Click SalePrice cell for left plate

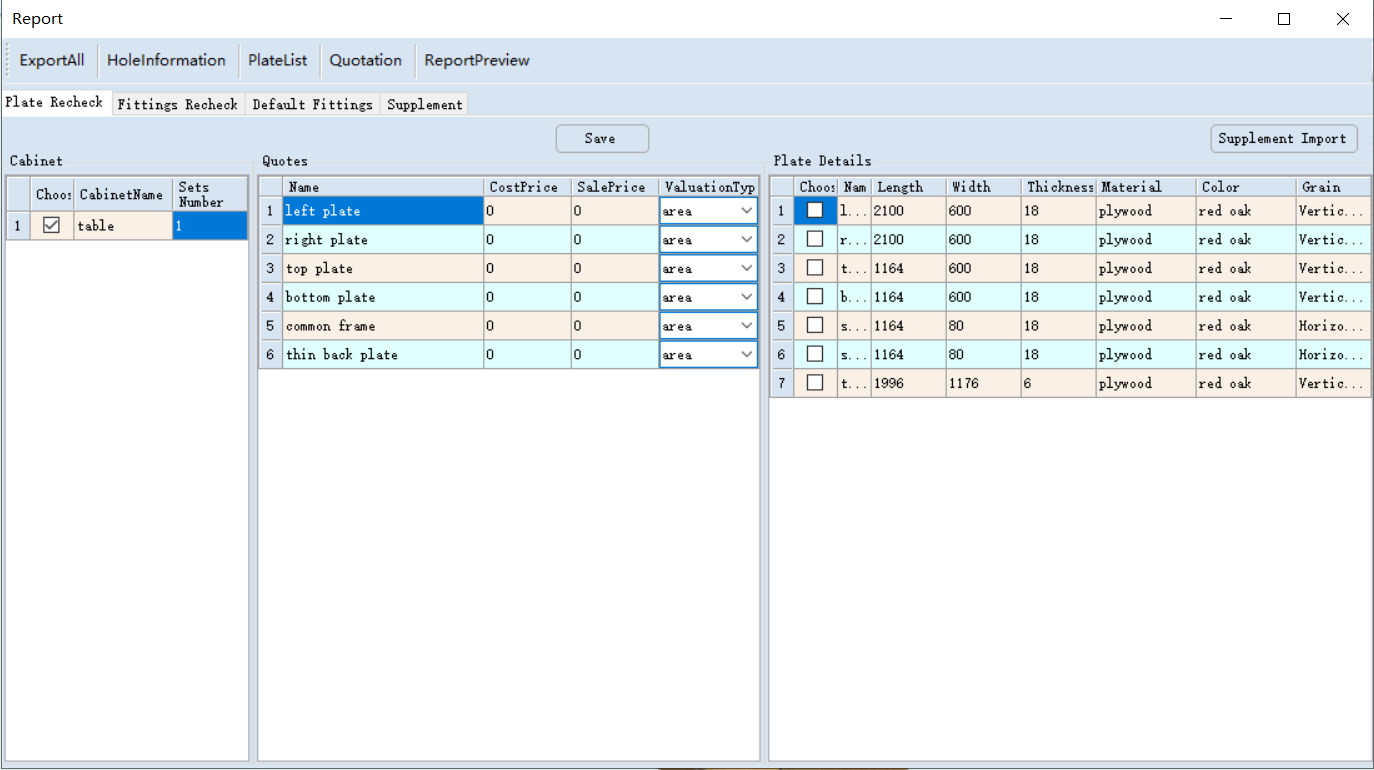click(615, 211)
